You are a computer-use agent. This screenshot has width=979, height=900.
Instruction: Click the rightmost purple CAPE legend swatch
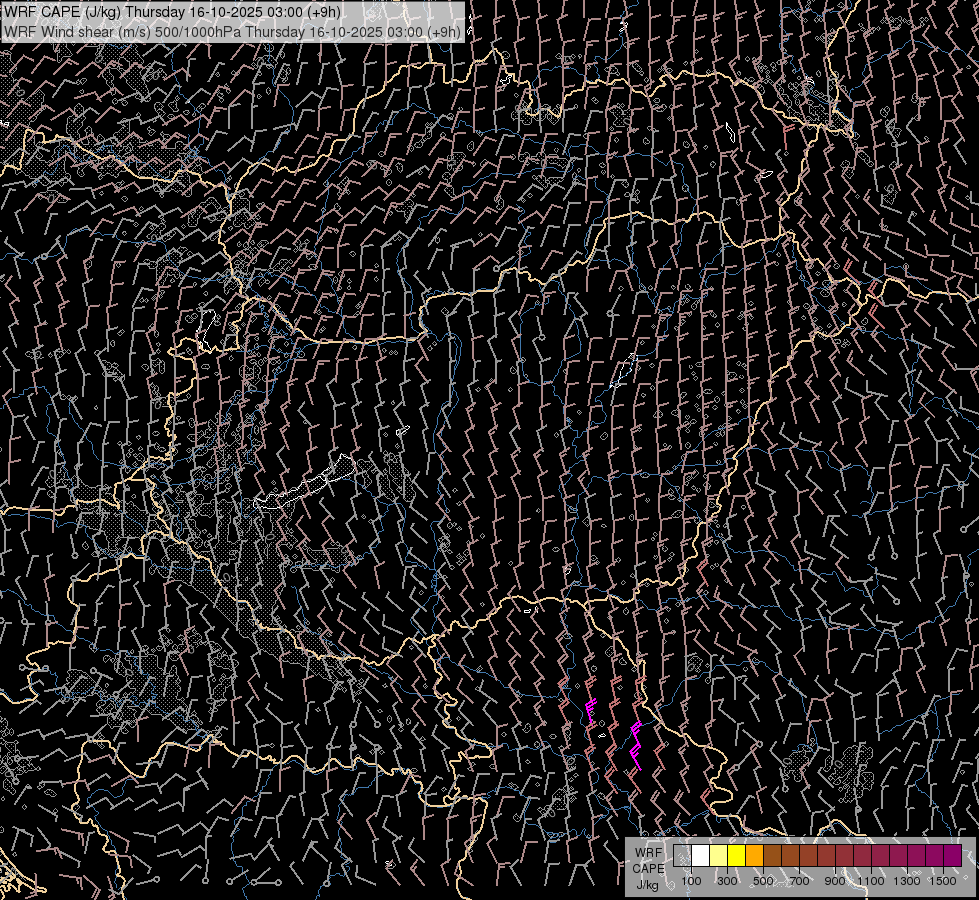952,856
